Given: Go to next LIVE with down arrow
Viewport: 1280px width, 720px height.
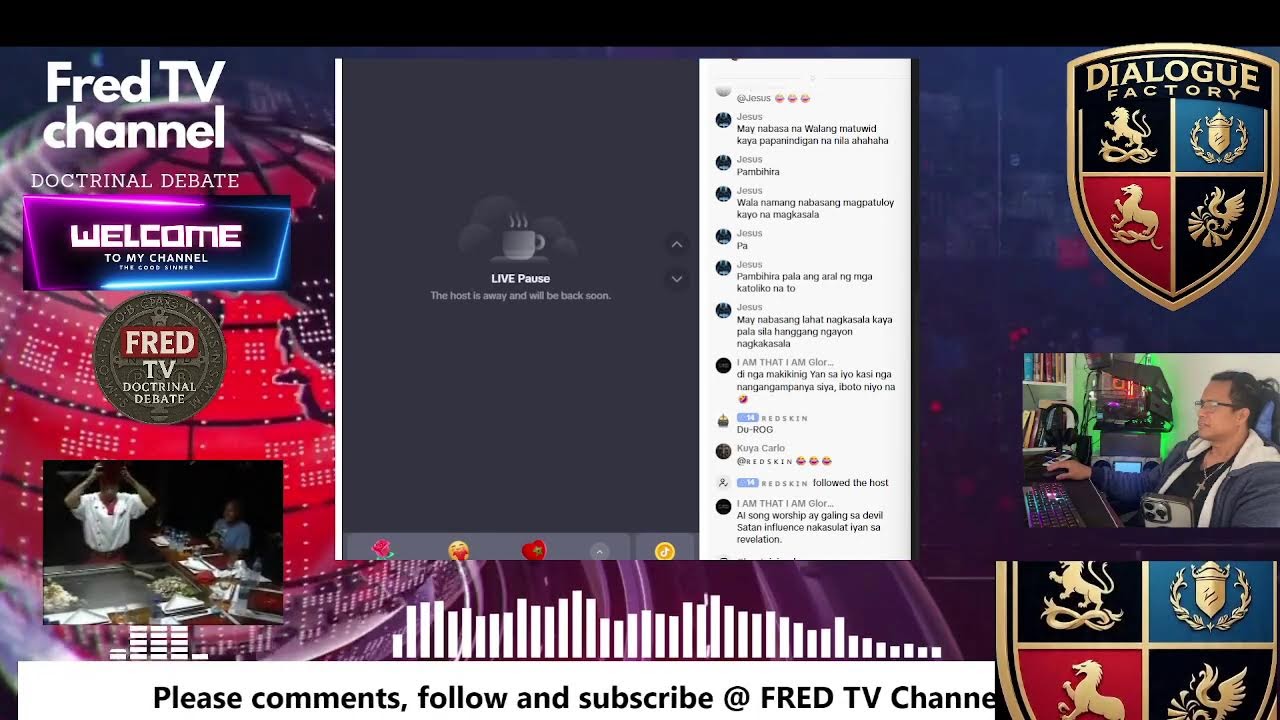Looking at the screenshot, I should coord(677,279).
